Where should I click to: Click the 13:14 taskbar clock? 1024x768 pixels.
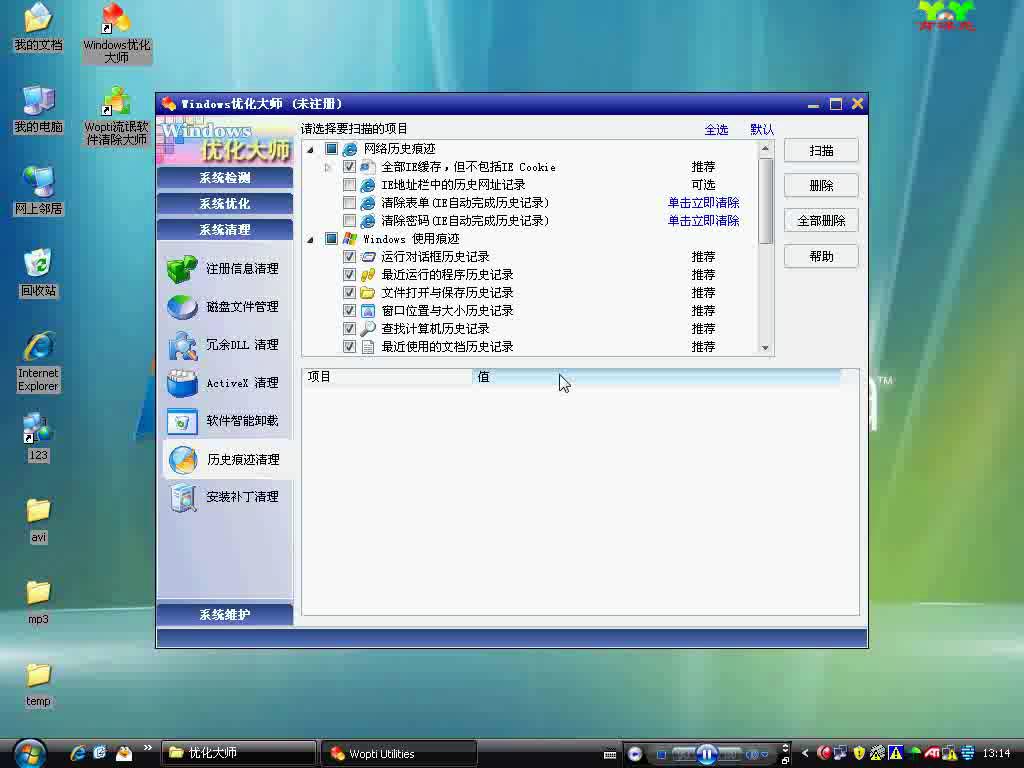click(997, 753)
